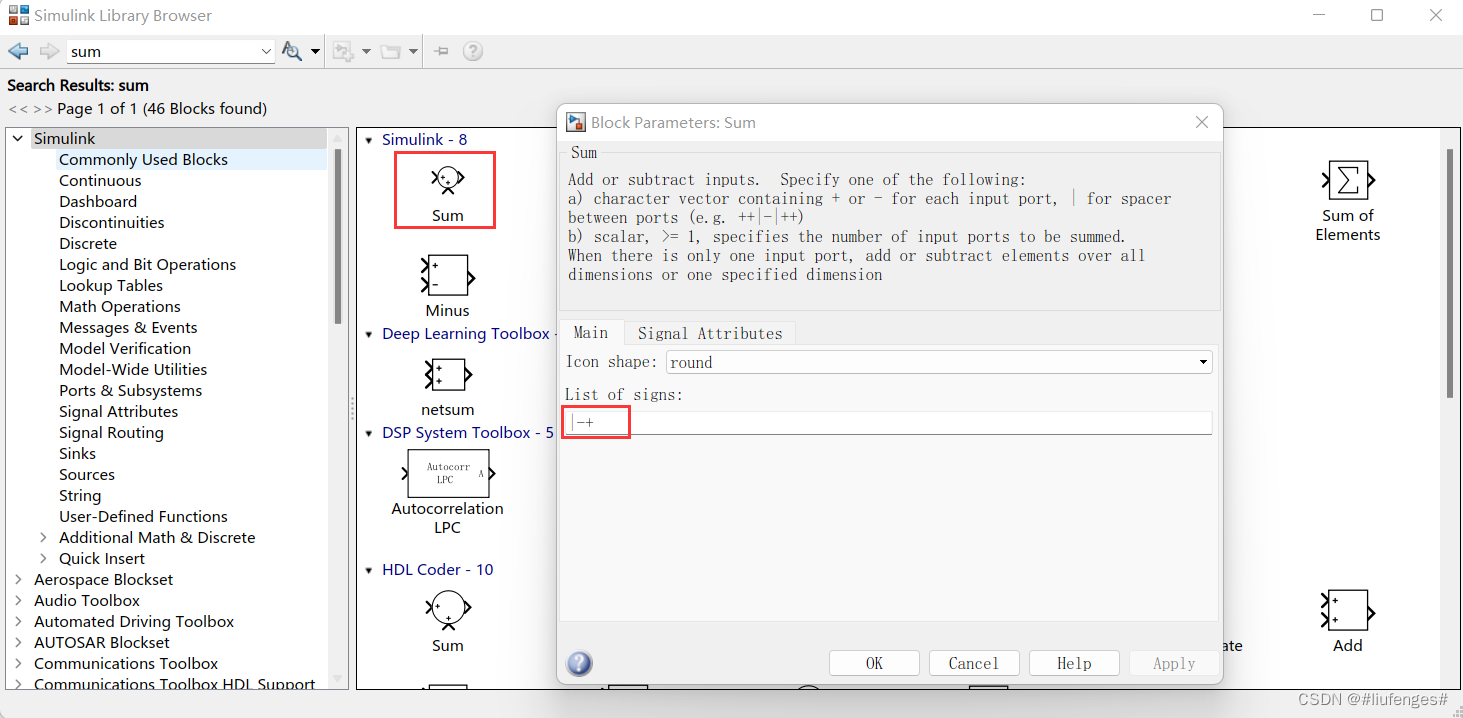
Task: Select Dashboard library in tree
Action: 98,202
